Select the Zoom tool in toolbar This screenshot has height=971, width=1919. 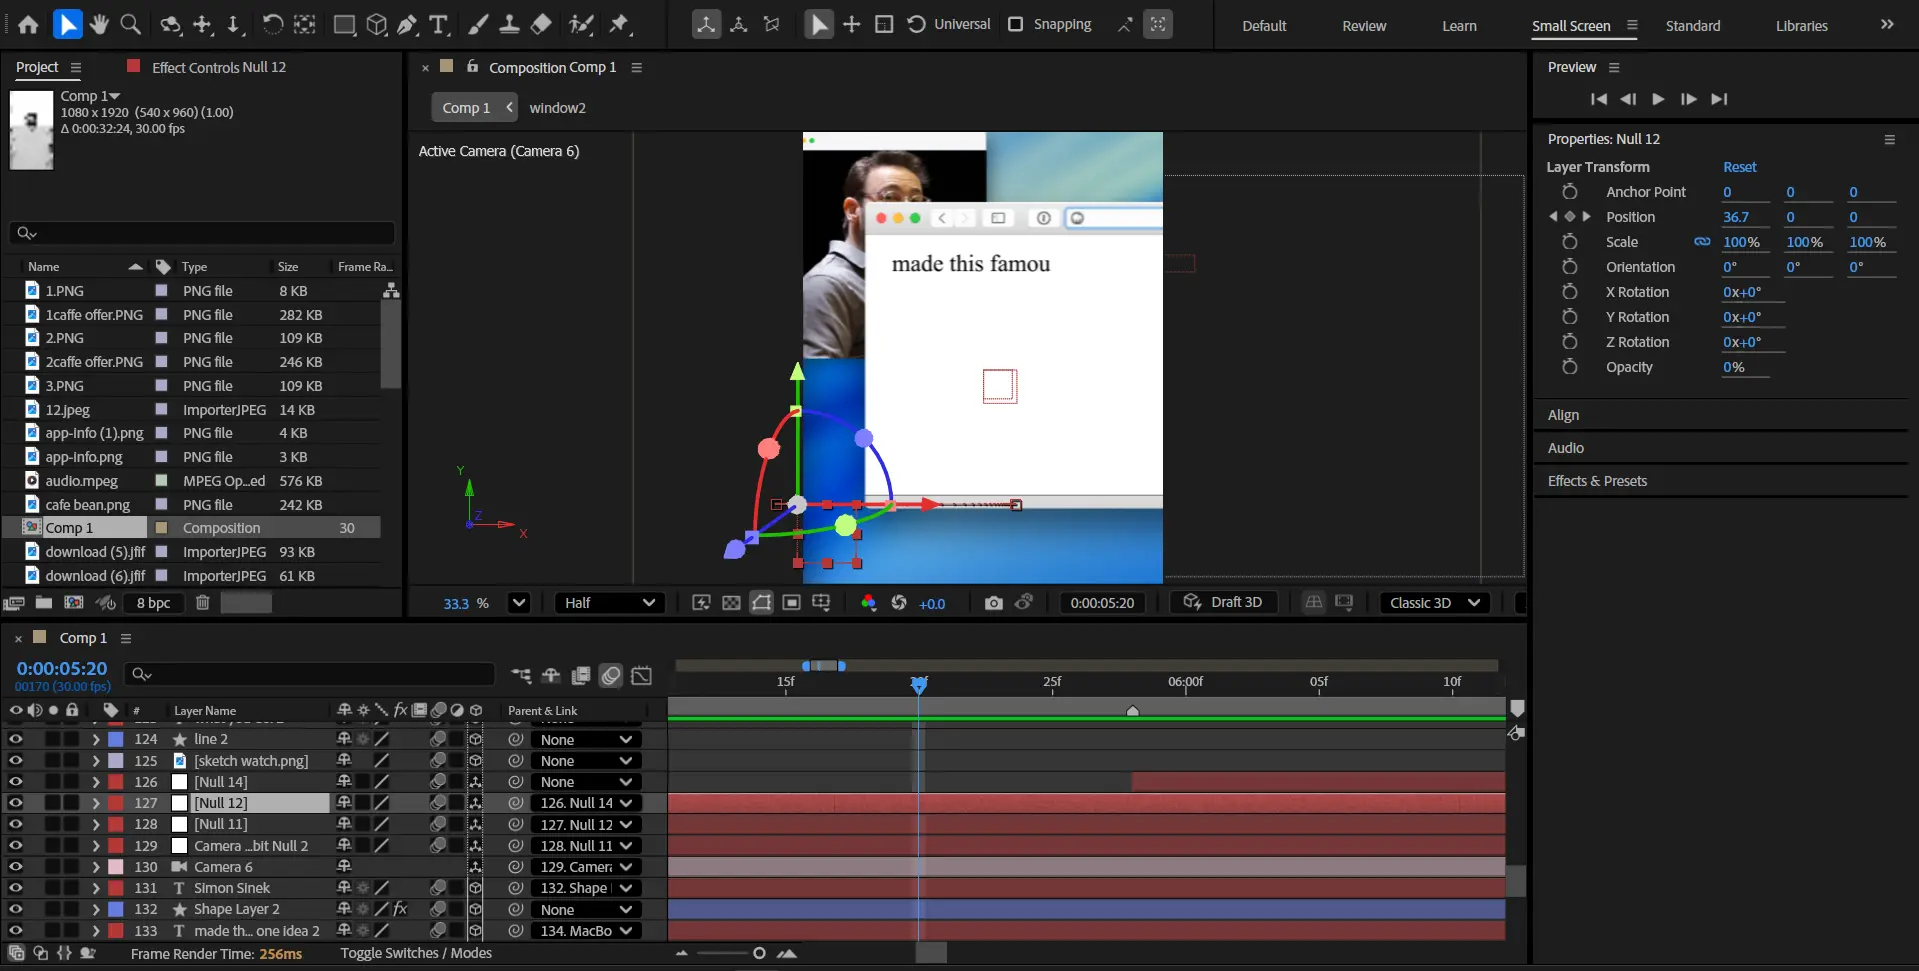tap(130, 24)
